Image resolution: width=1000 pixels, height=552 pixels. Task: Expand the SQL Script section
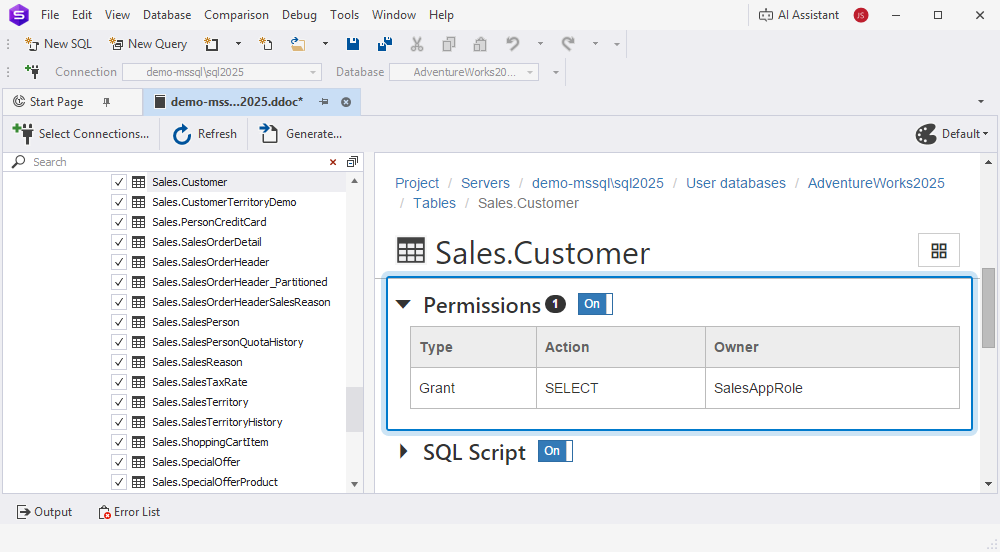tap(403, 451)
